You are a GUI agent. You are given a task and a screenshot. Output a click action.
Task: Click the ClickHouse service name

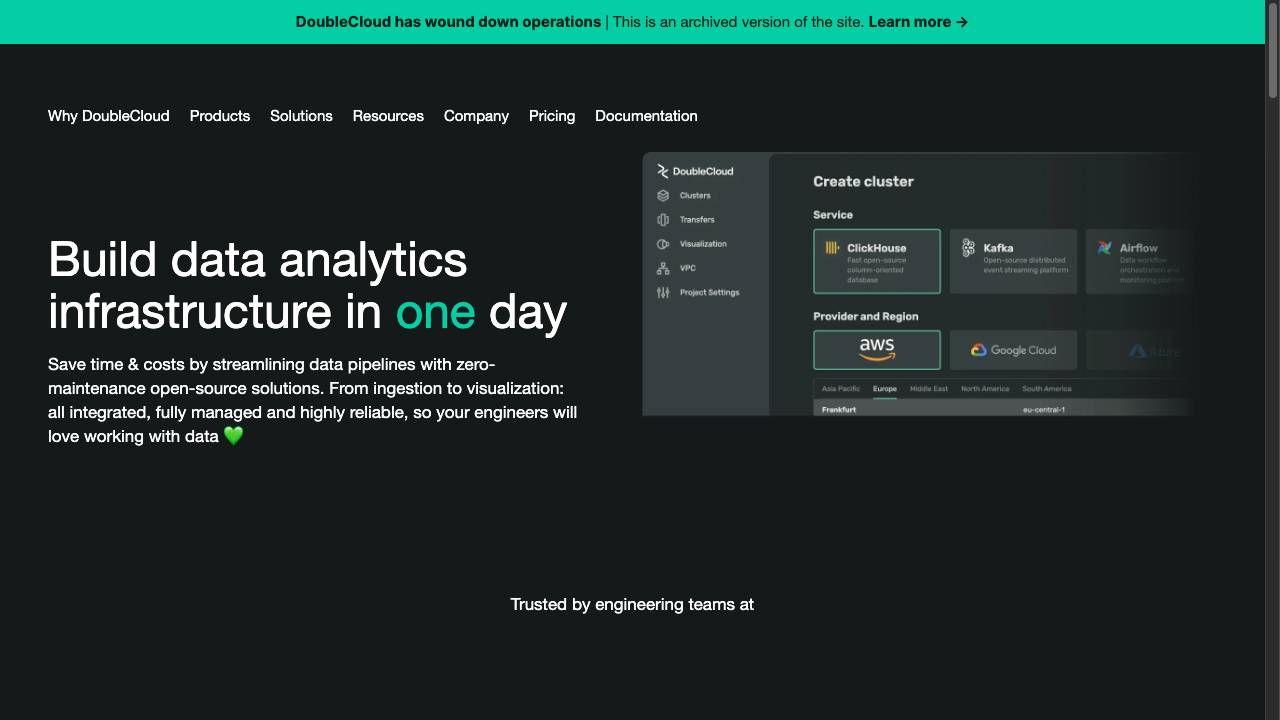[877, 248]
